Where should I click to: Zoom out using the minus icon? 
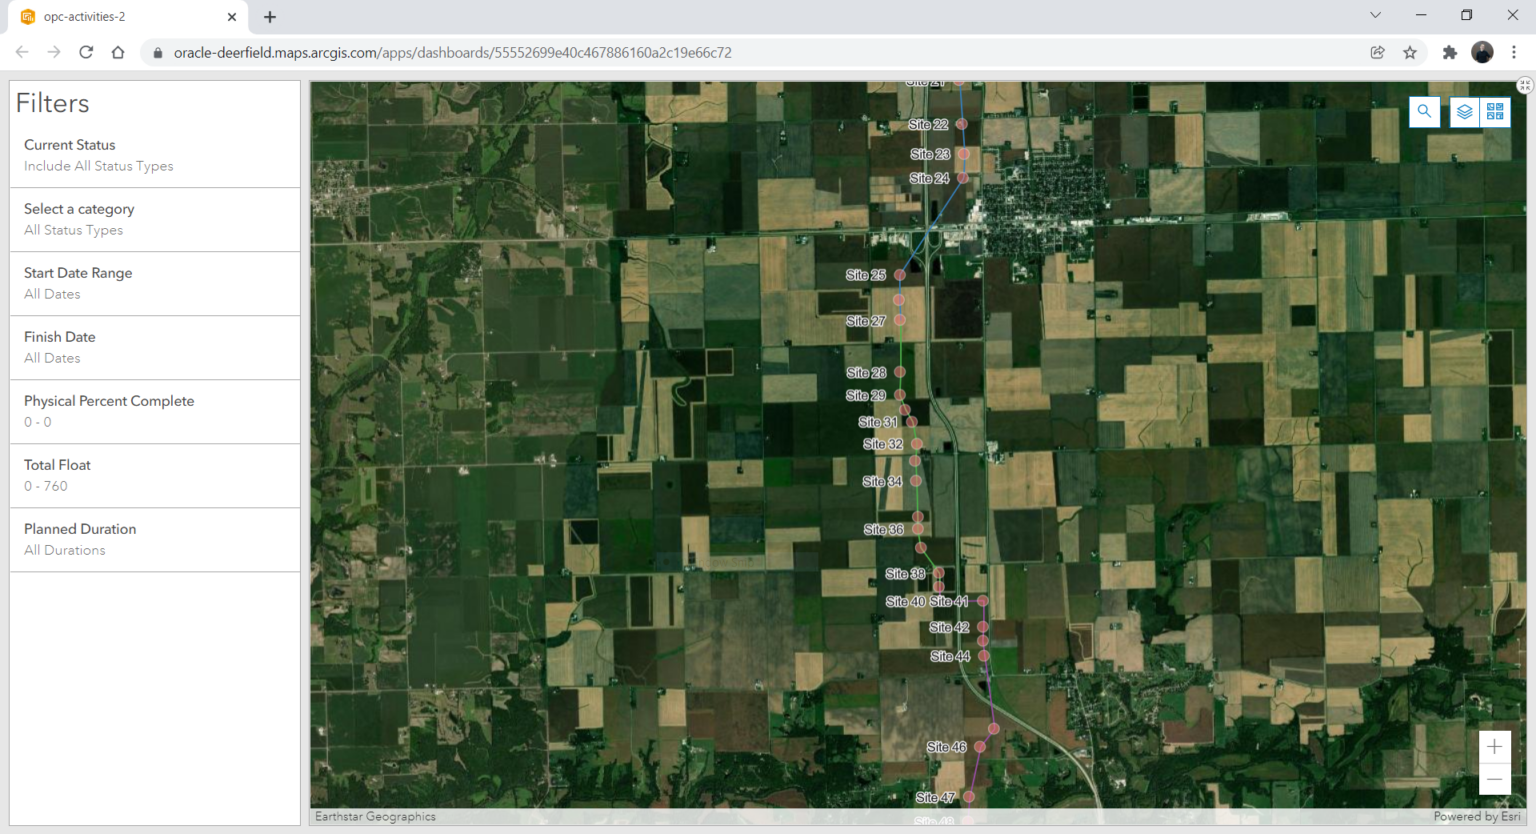coord(1494,778)
